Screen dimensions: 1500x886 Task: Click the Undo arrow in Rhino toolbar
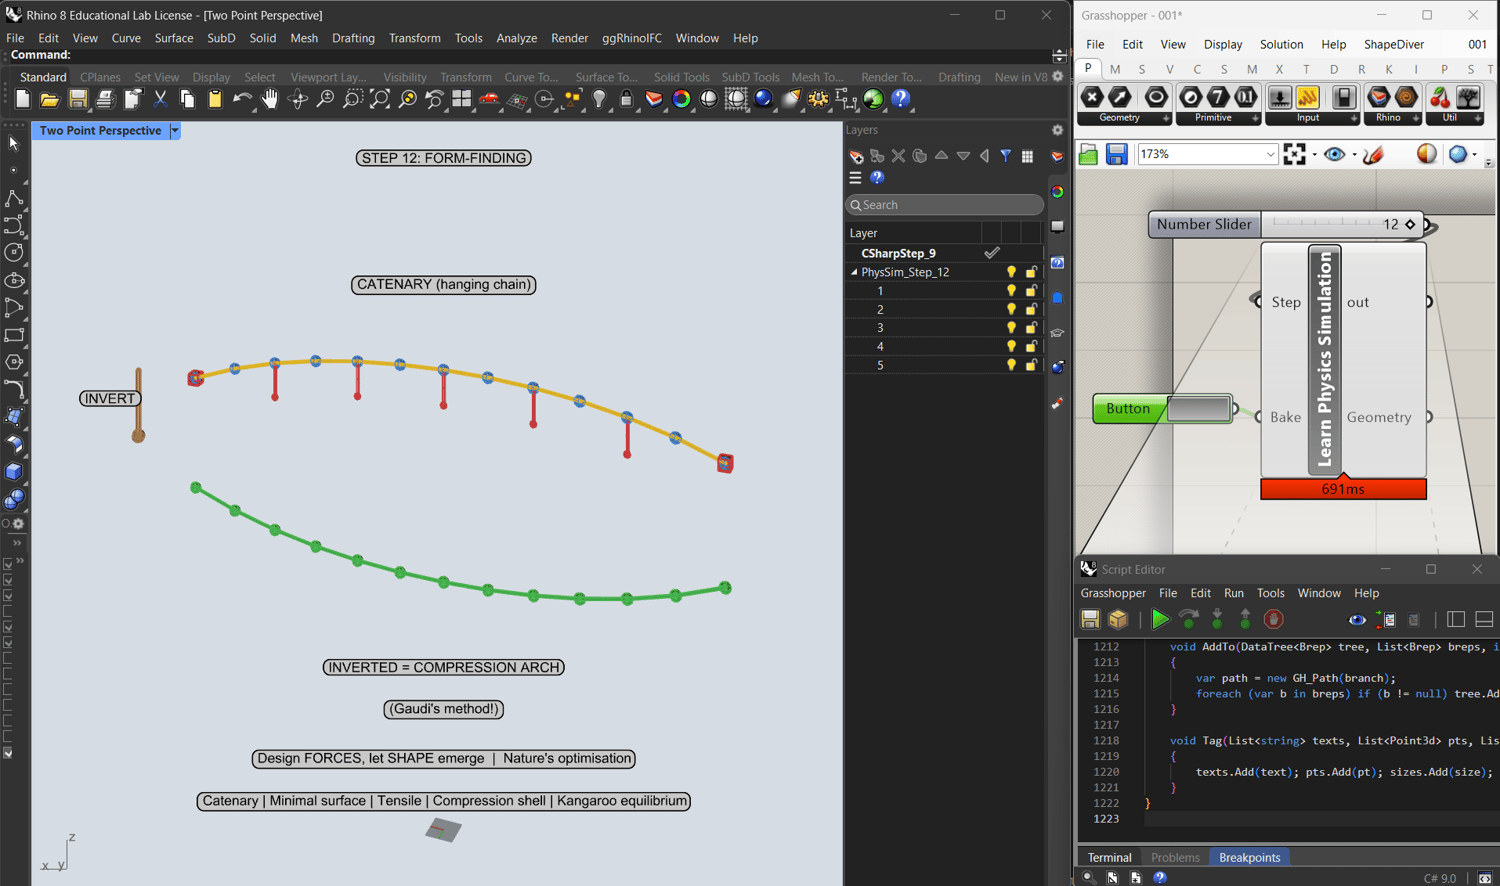coord(242,99)
